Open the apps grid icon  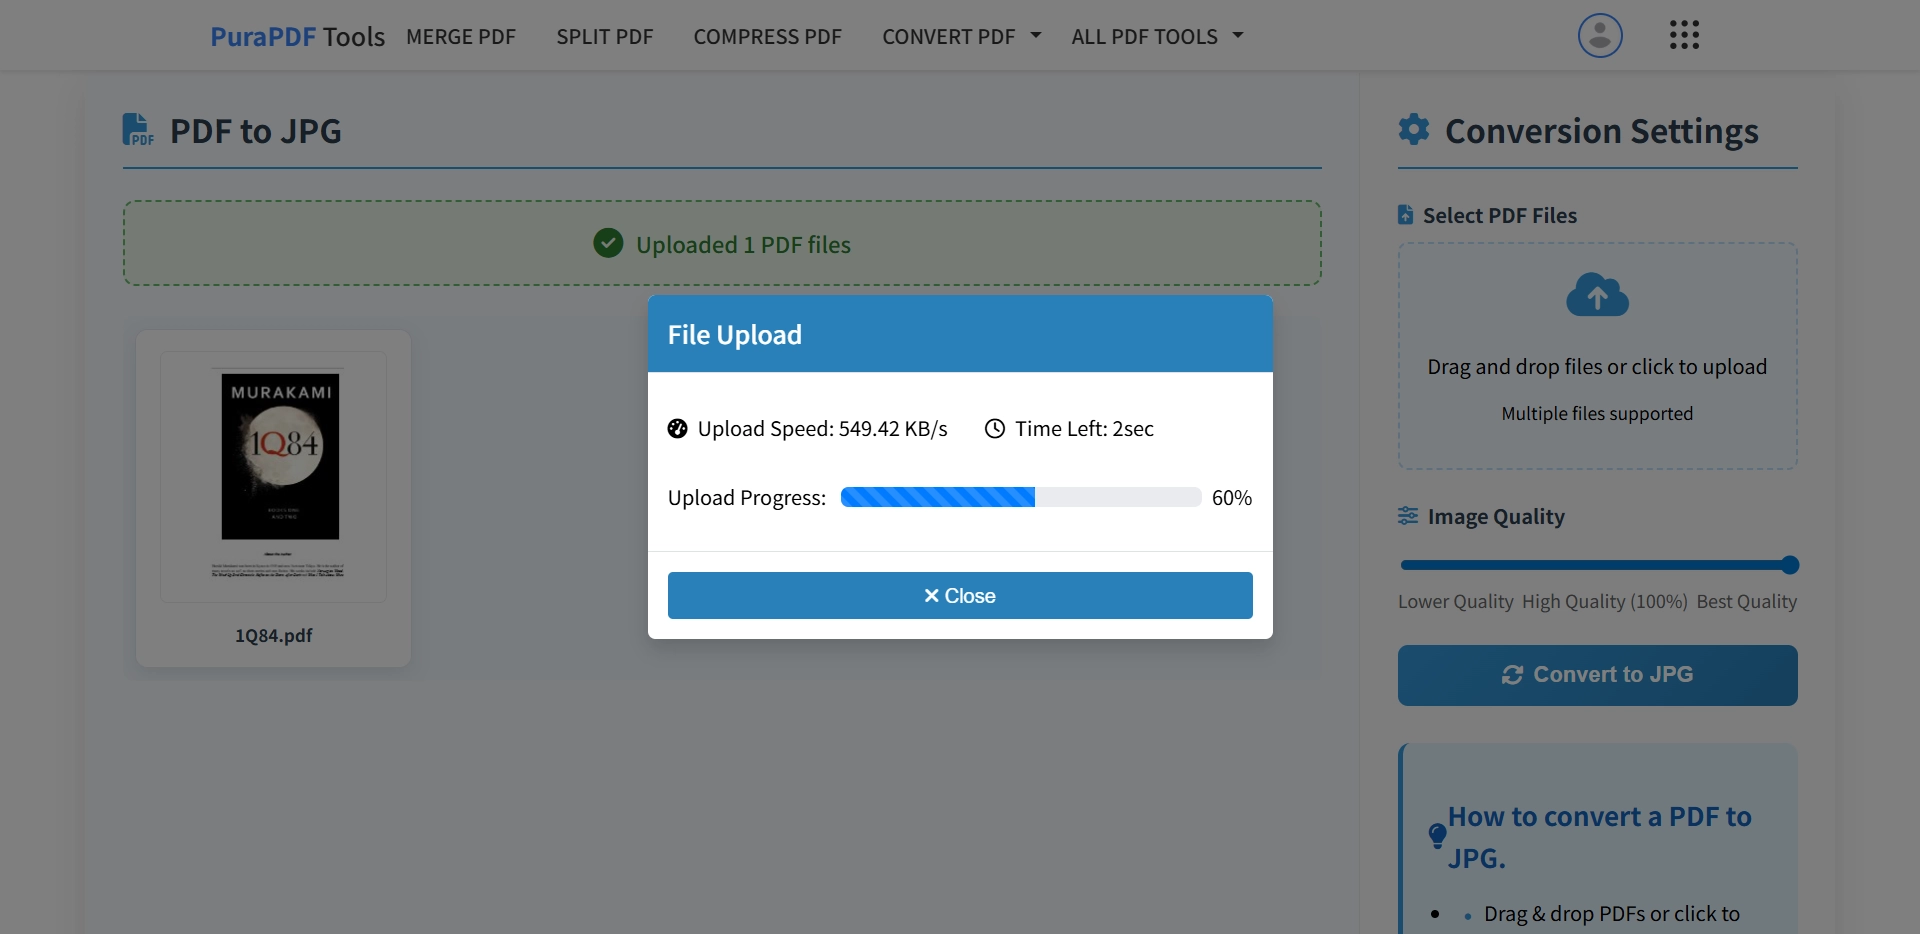click(x=1684, y=34)
